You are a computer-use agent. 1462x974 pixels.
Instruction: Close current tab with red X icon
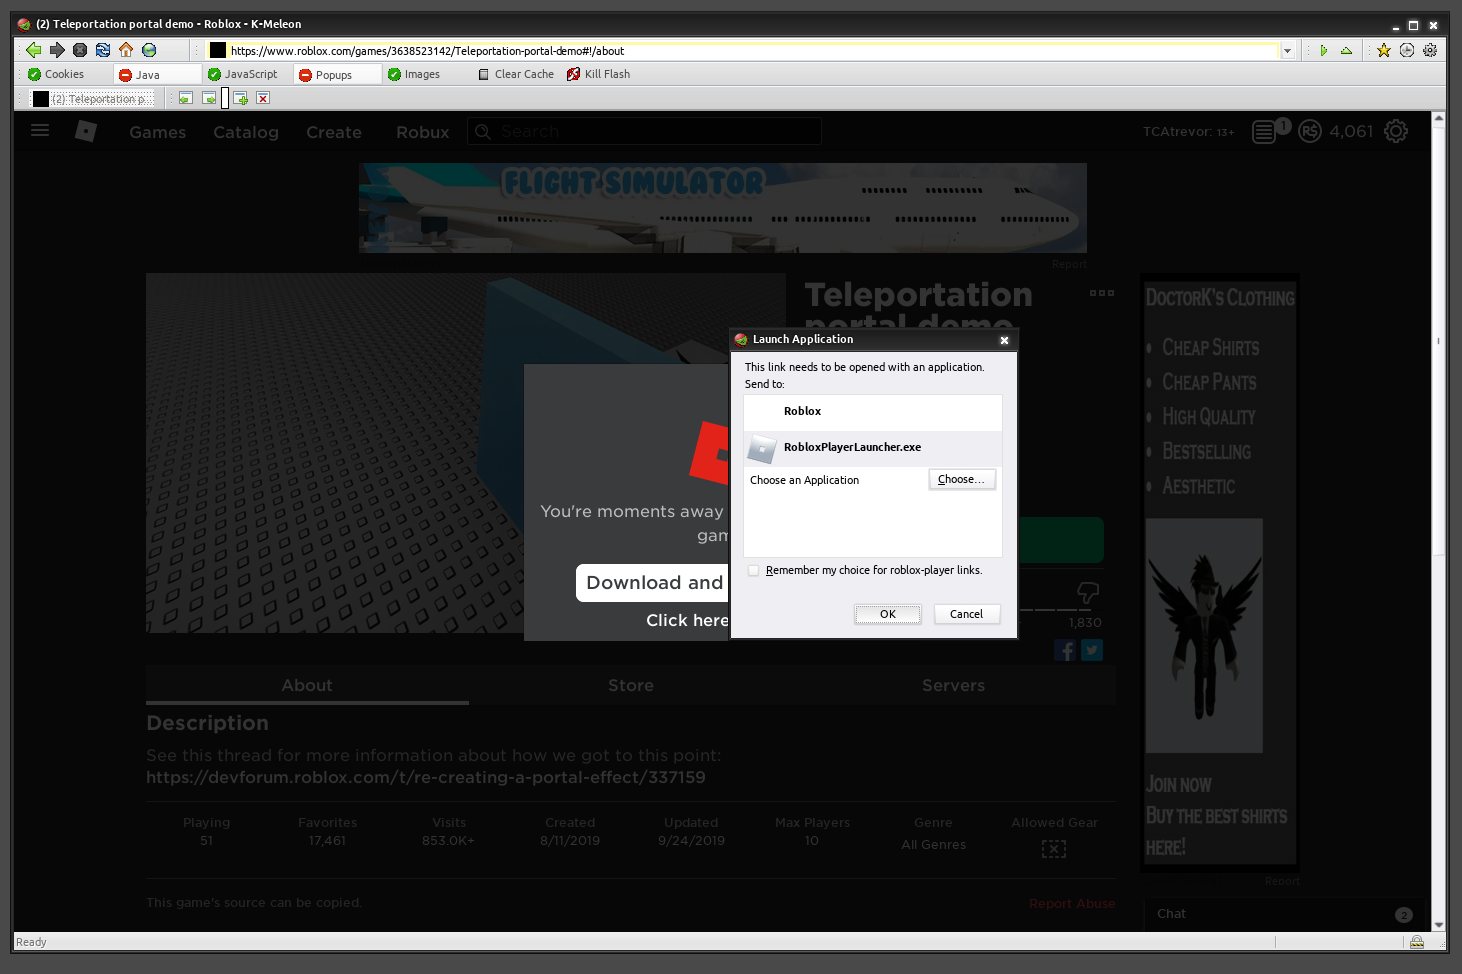[x=263, y=98]
